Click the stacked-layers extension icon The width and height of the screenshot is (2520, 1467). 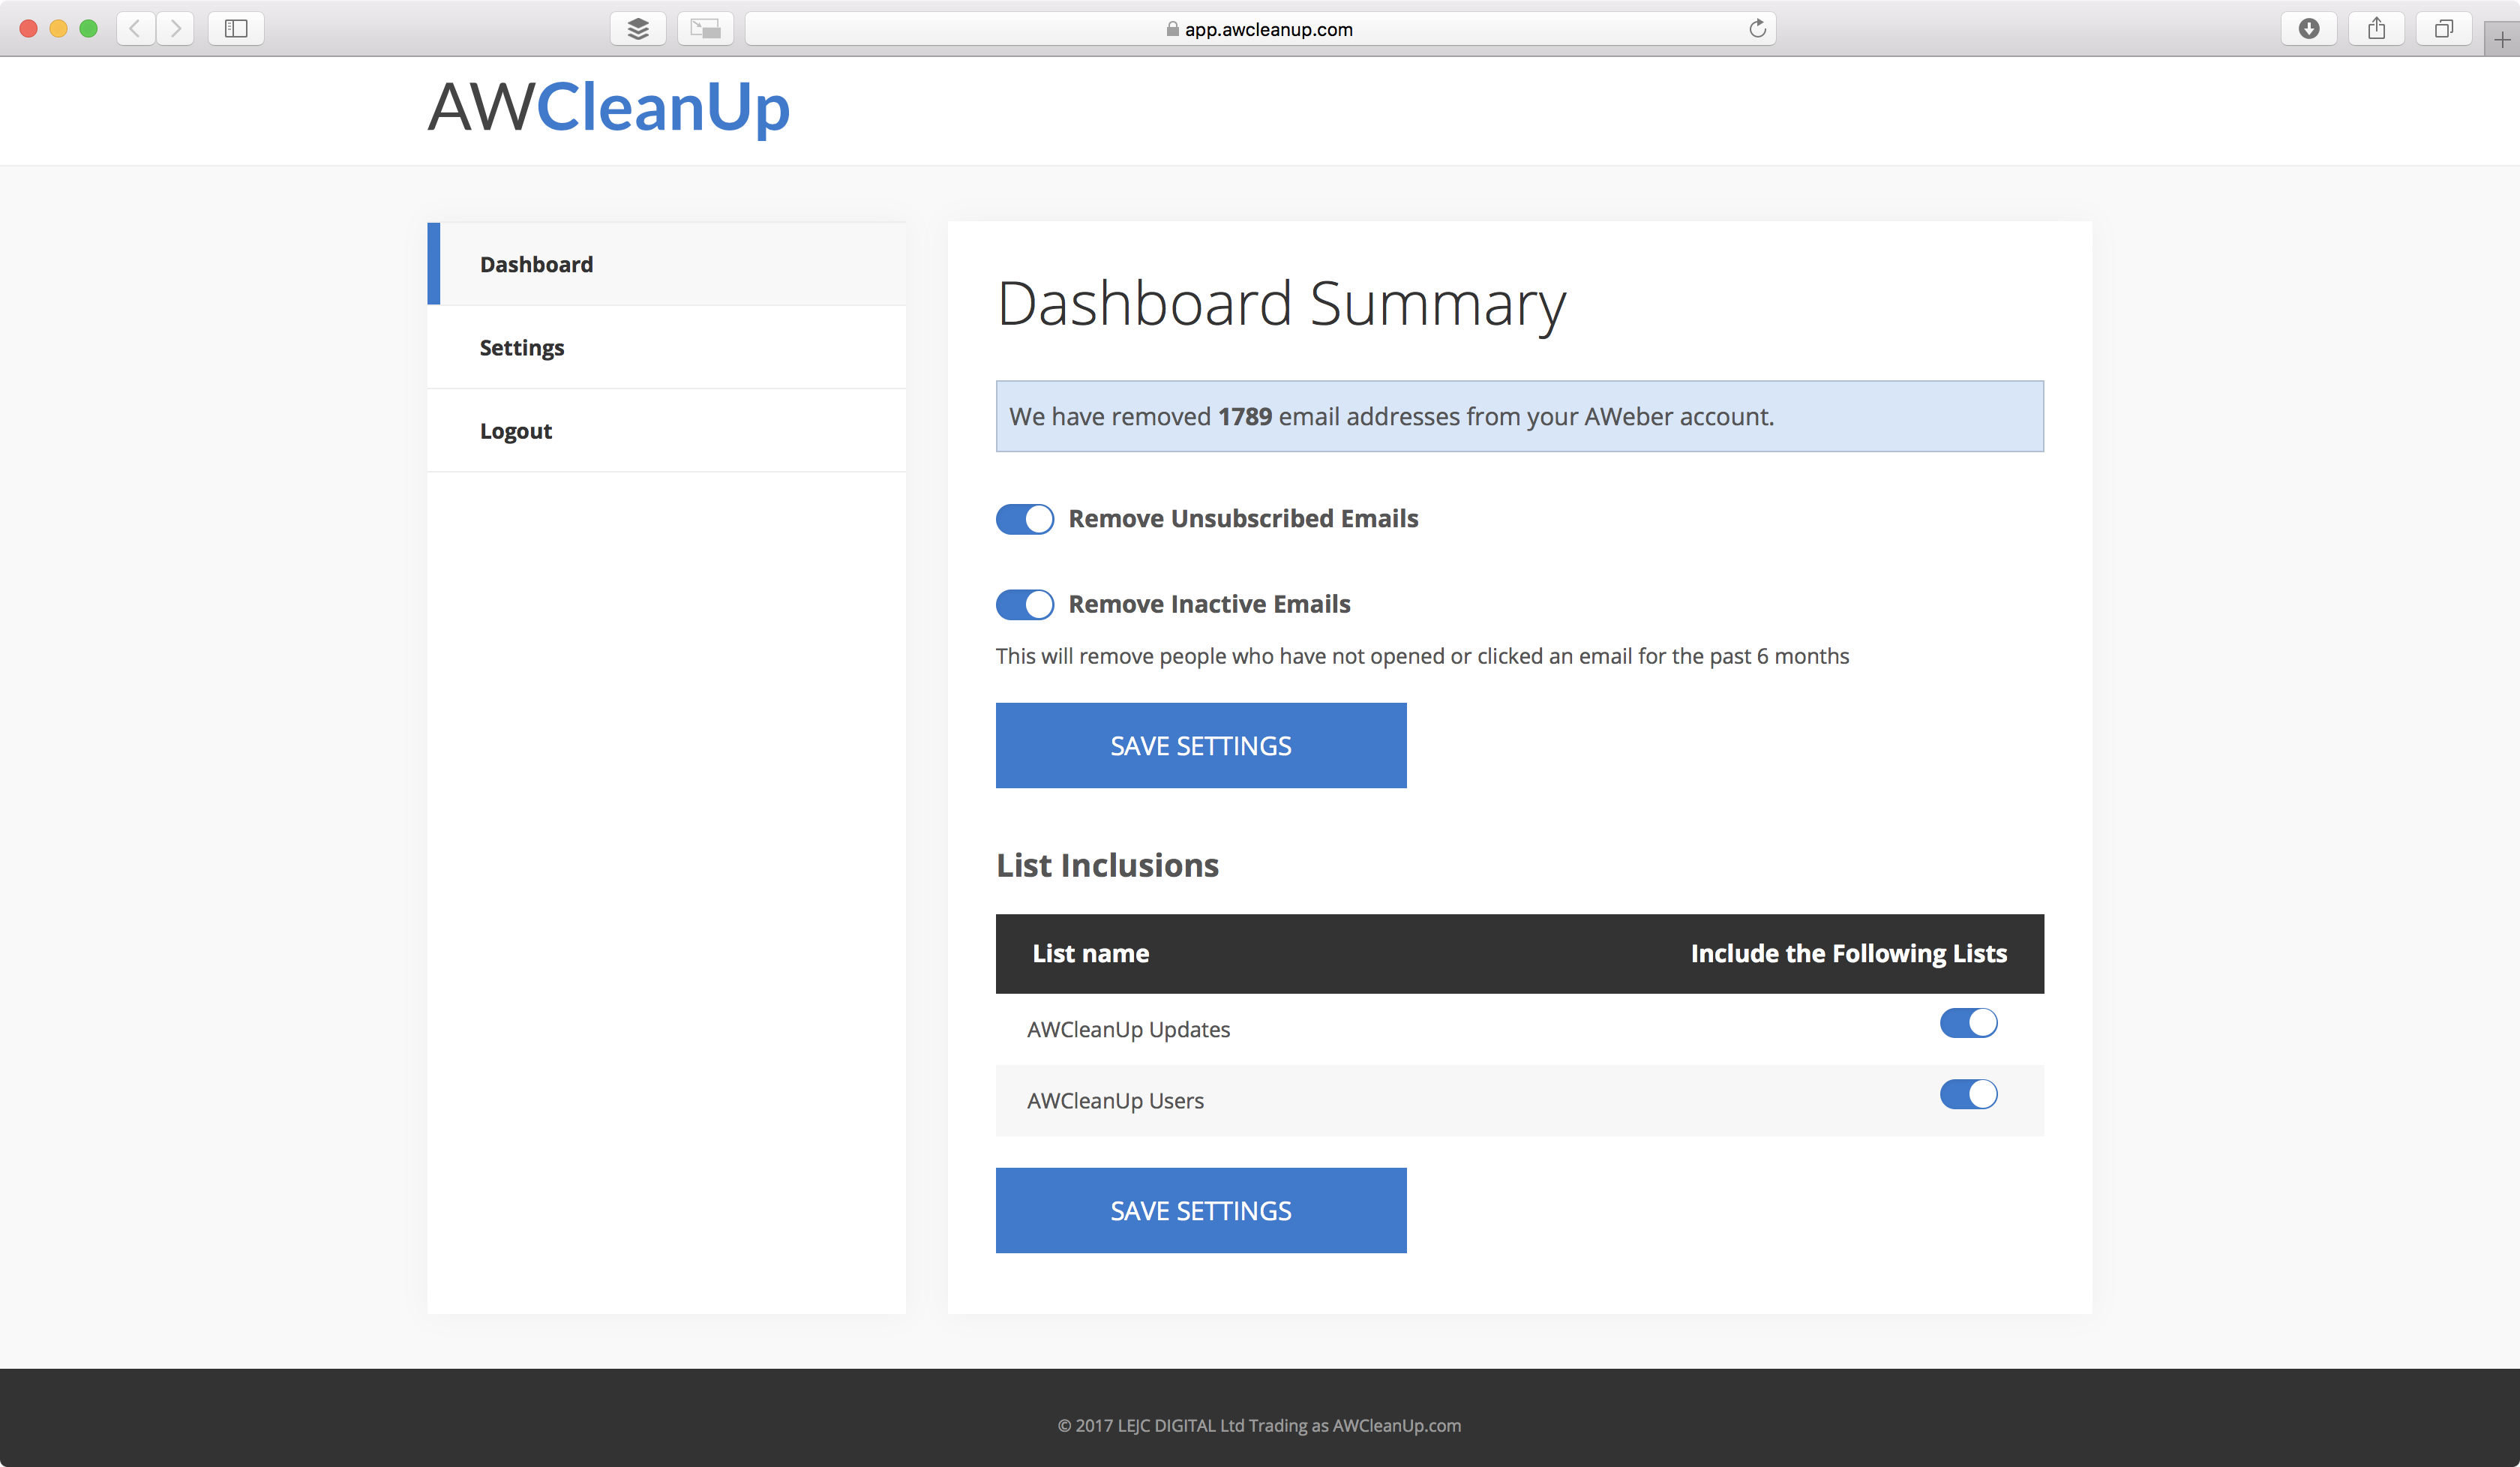point(639,28)
